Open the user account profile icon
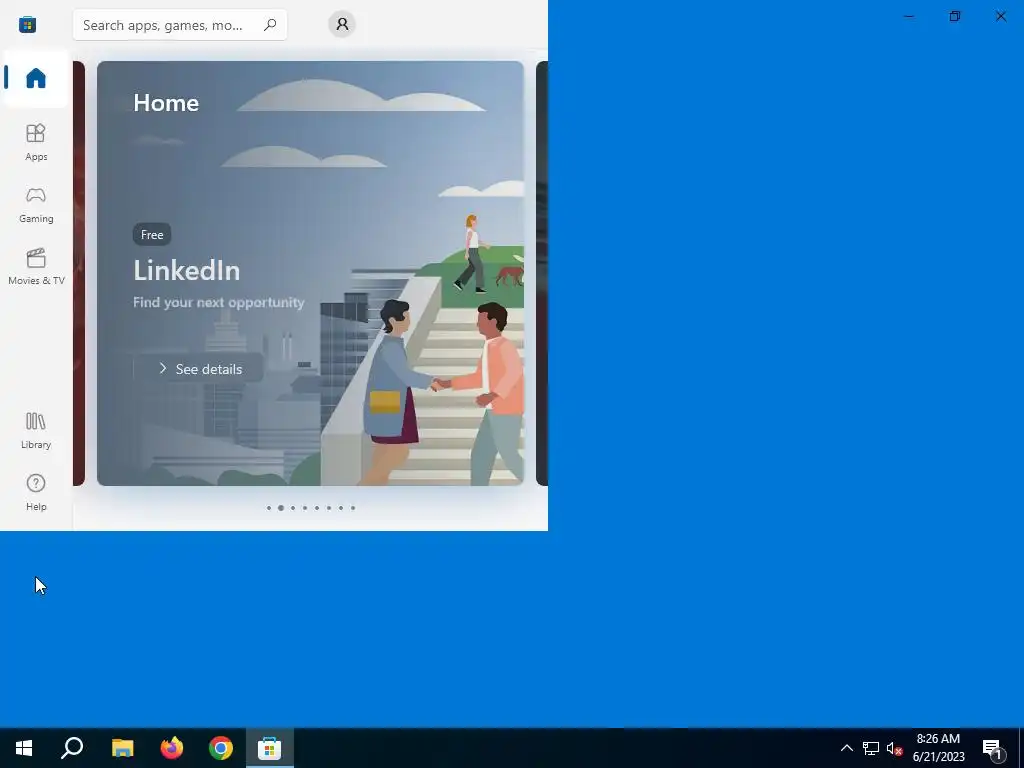 point(342,24)
